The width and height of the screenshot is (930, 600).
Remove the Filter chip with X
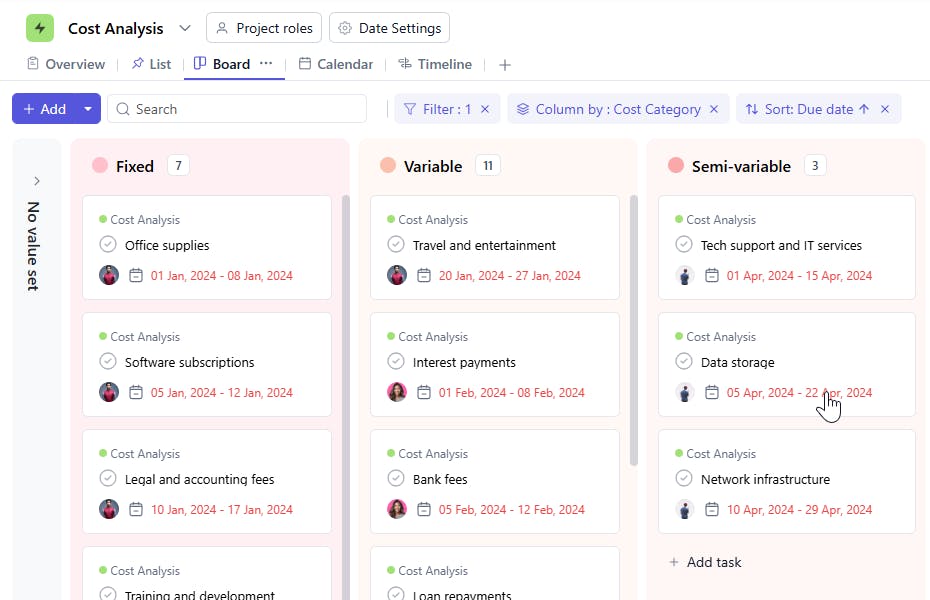click(485, 109)
